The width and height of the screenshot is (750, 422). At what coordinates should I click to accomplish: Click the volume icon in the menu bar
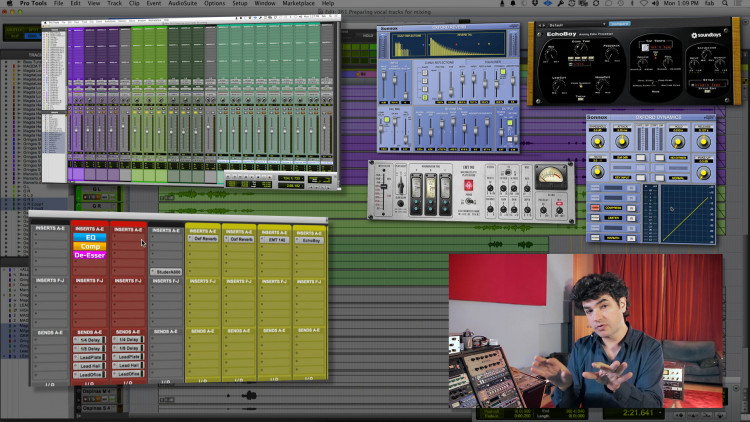(655, 3)
